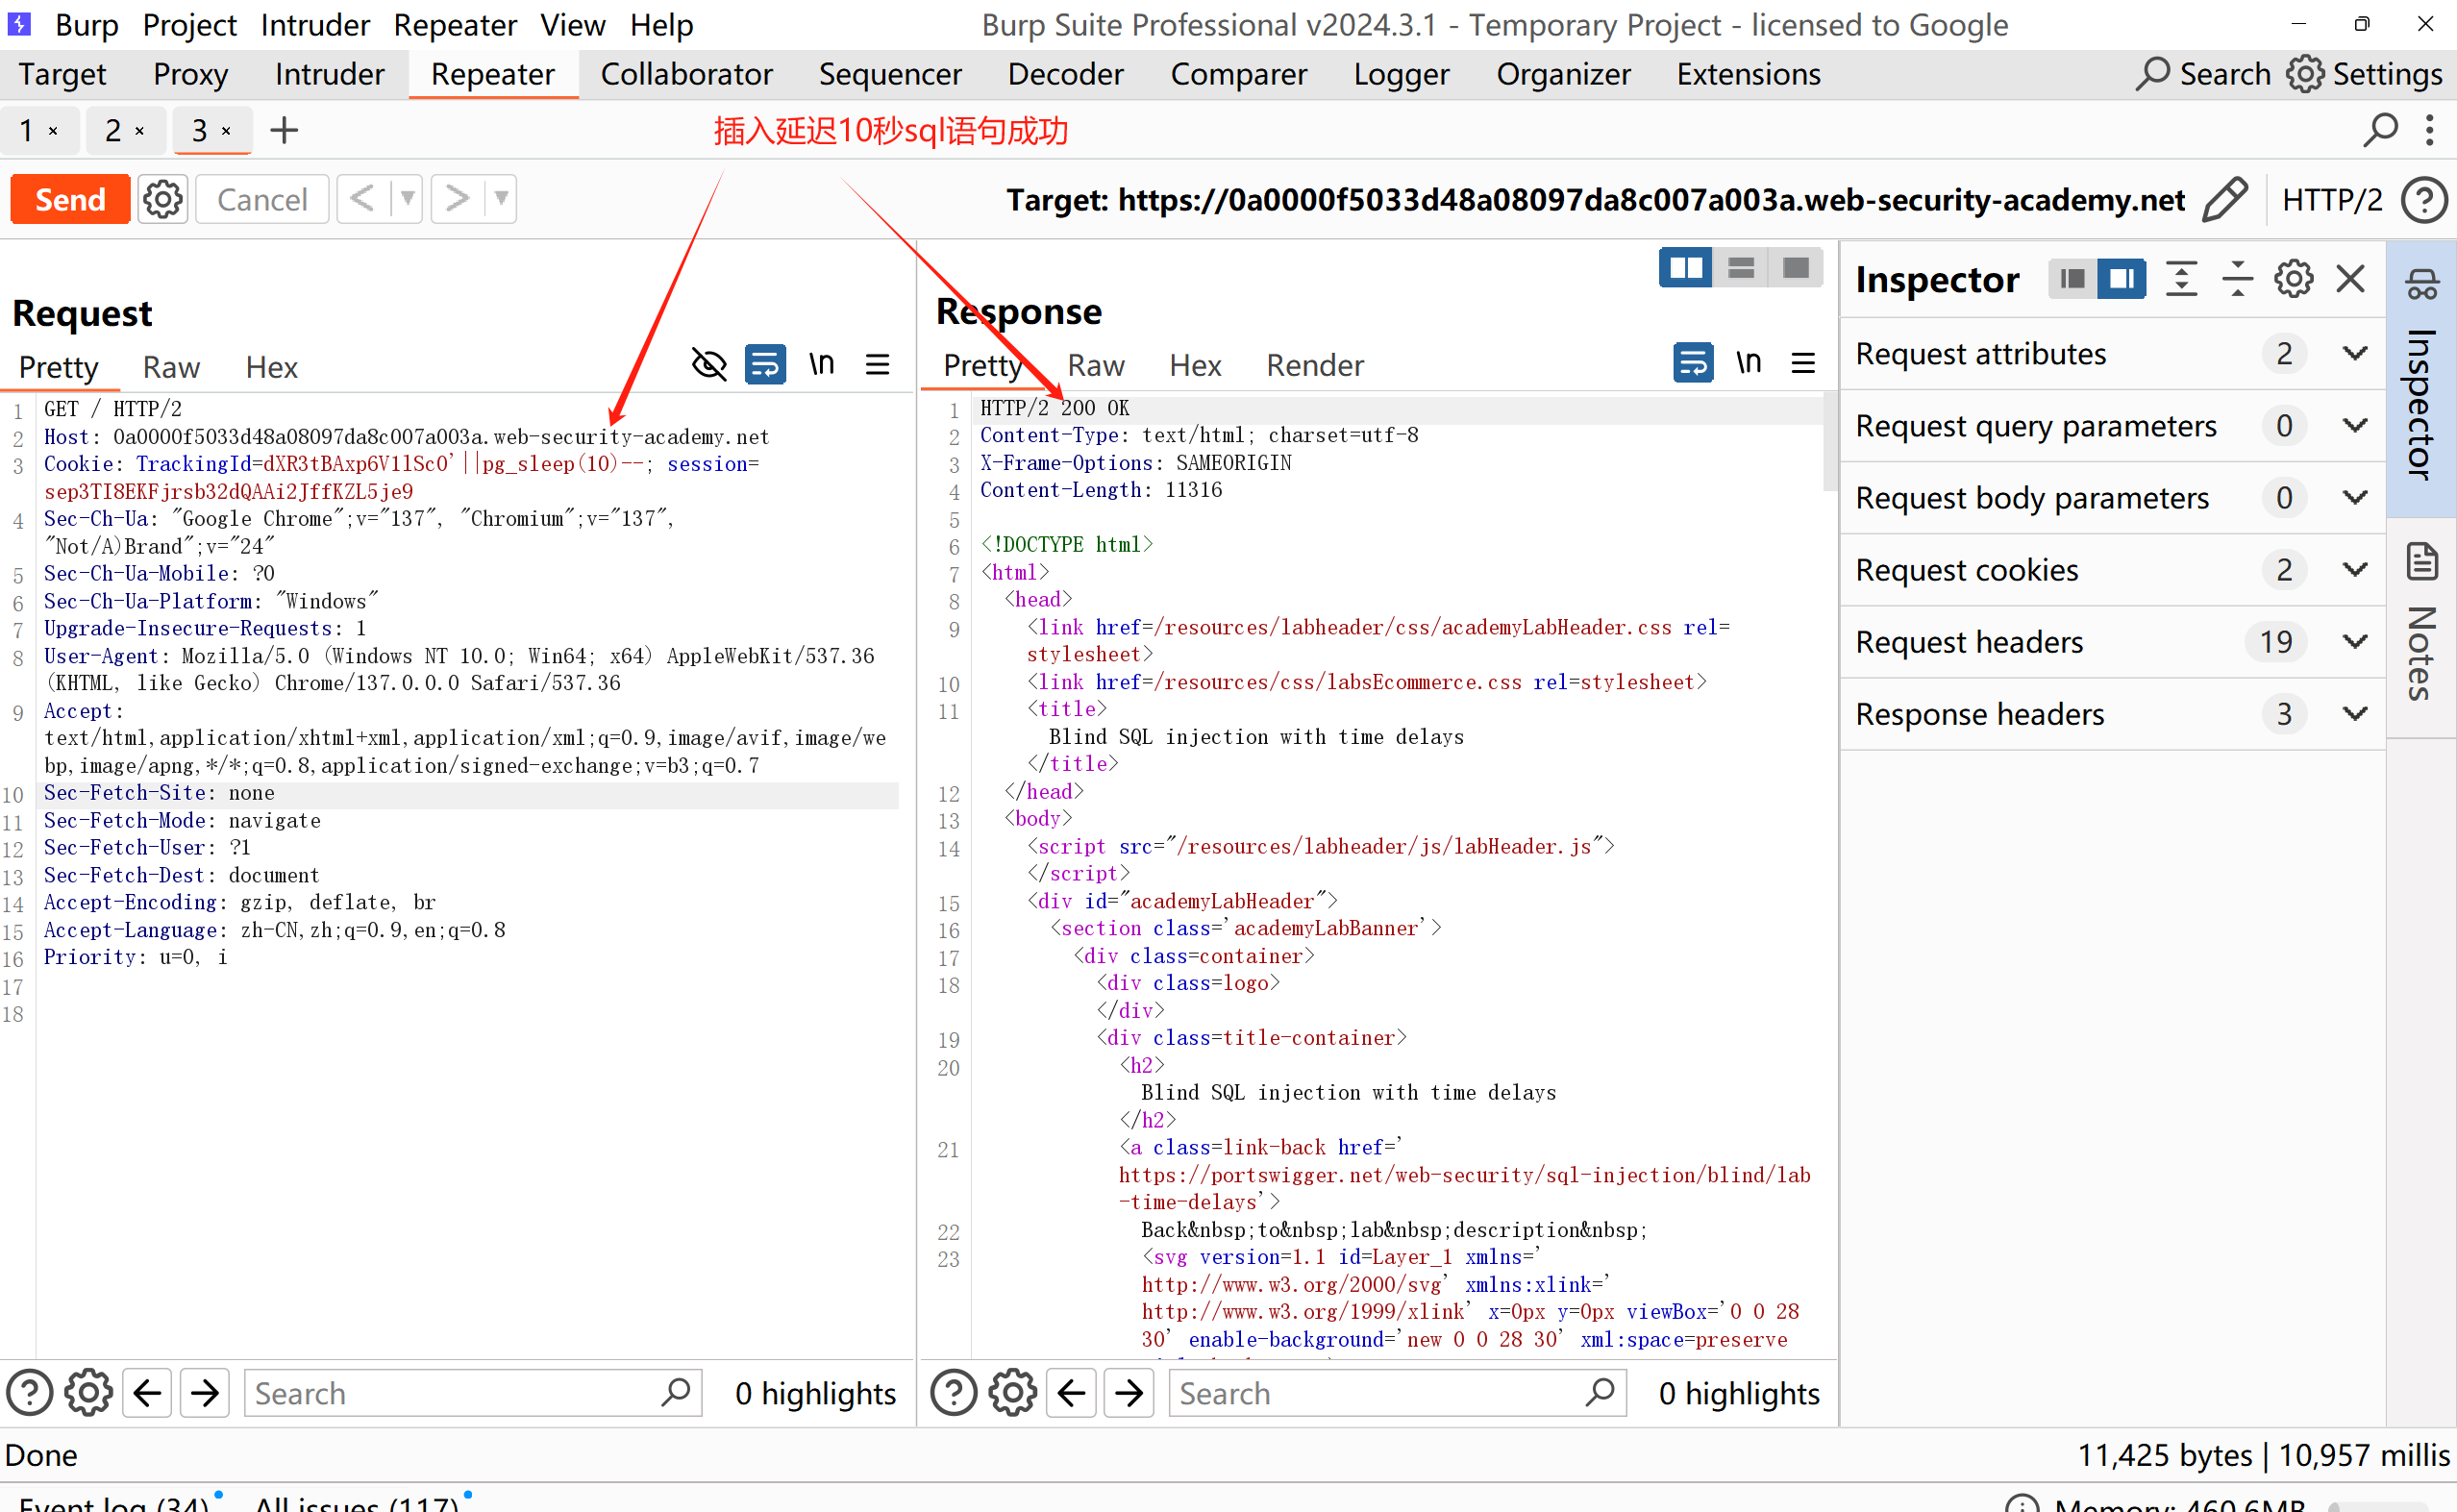Open Inspector settings gear icon
The width and height of the screenshot is (2457, 1512).
(x=2293, y=279)
